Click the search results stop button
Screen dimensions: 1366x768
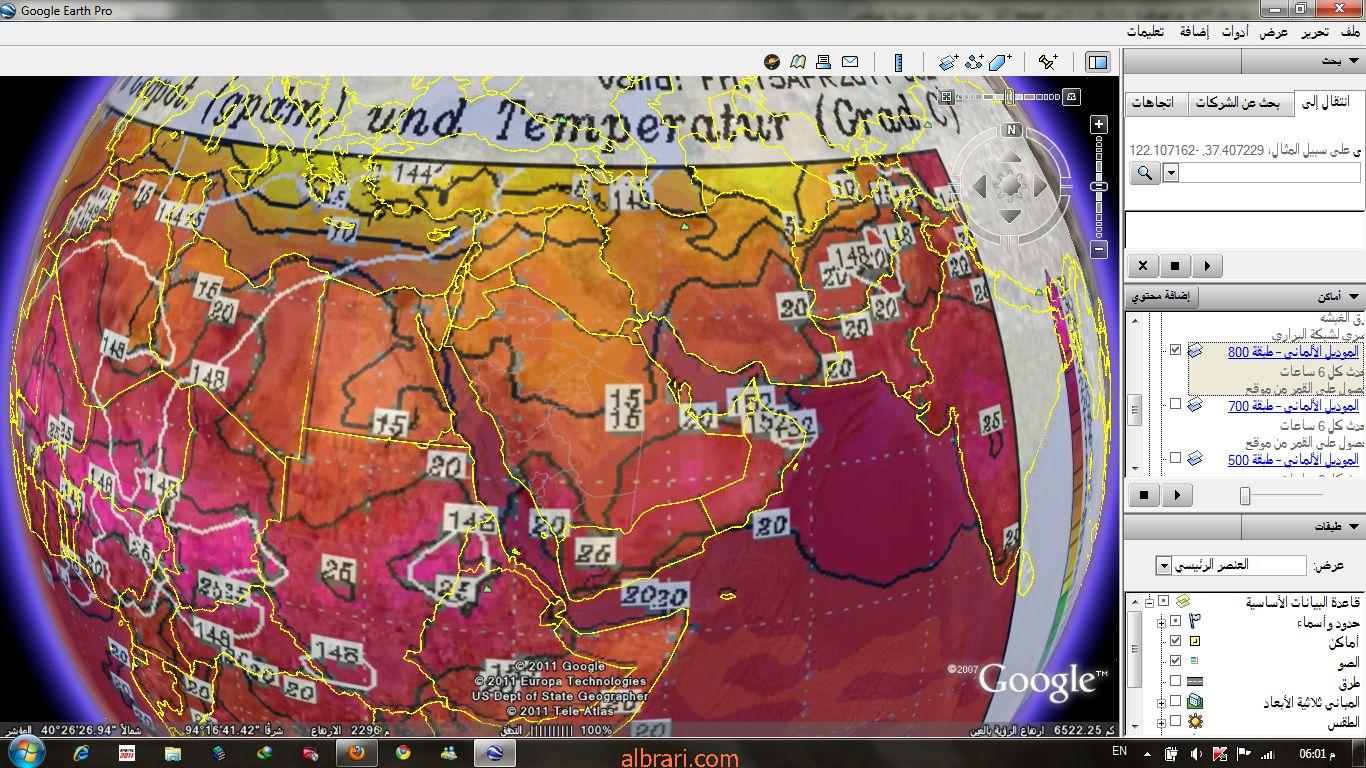tap(1175, 266)
